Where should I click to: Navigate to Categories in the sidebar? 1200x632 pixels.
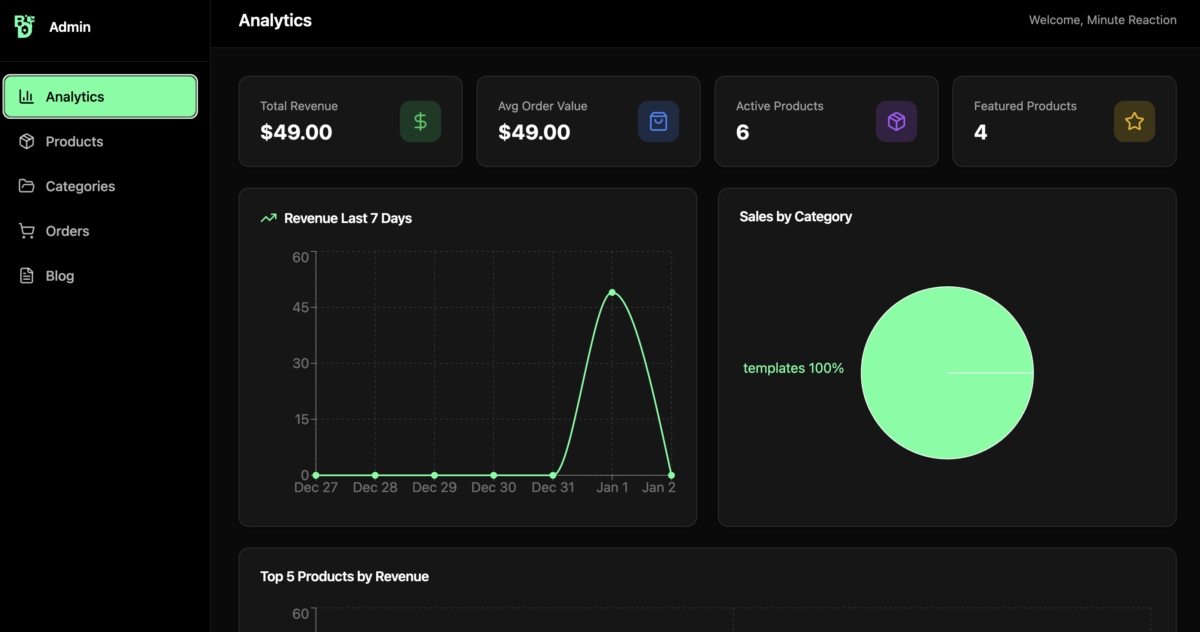[x=80, y=186]
